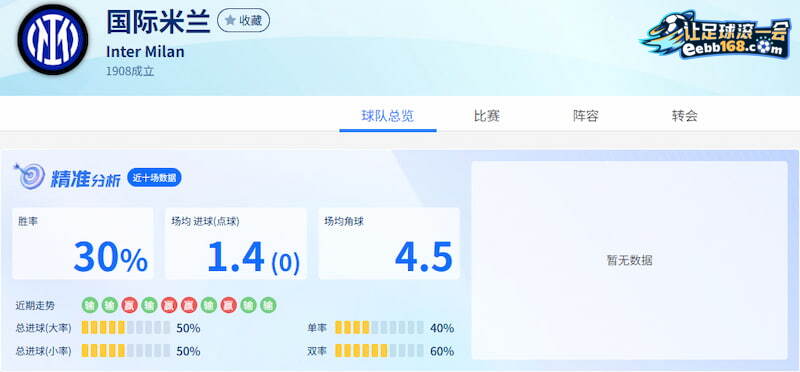The width and height of the screenshot is (800, 372).
Task: Click the 双率 progress bar
Action: coord(379,351)
